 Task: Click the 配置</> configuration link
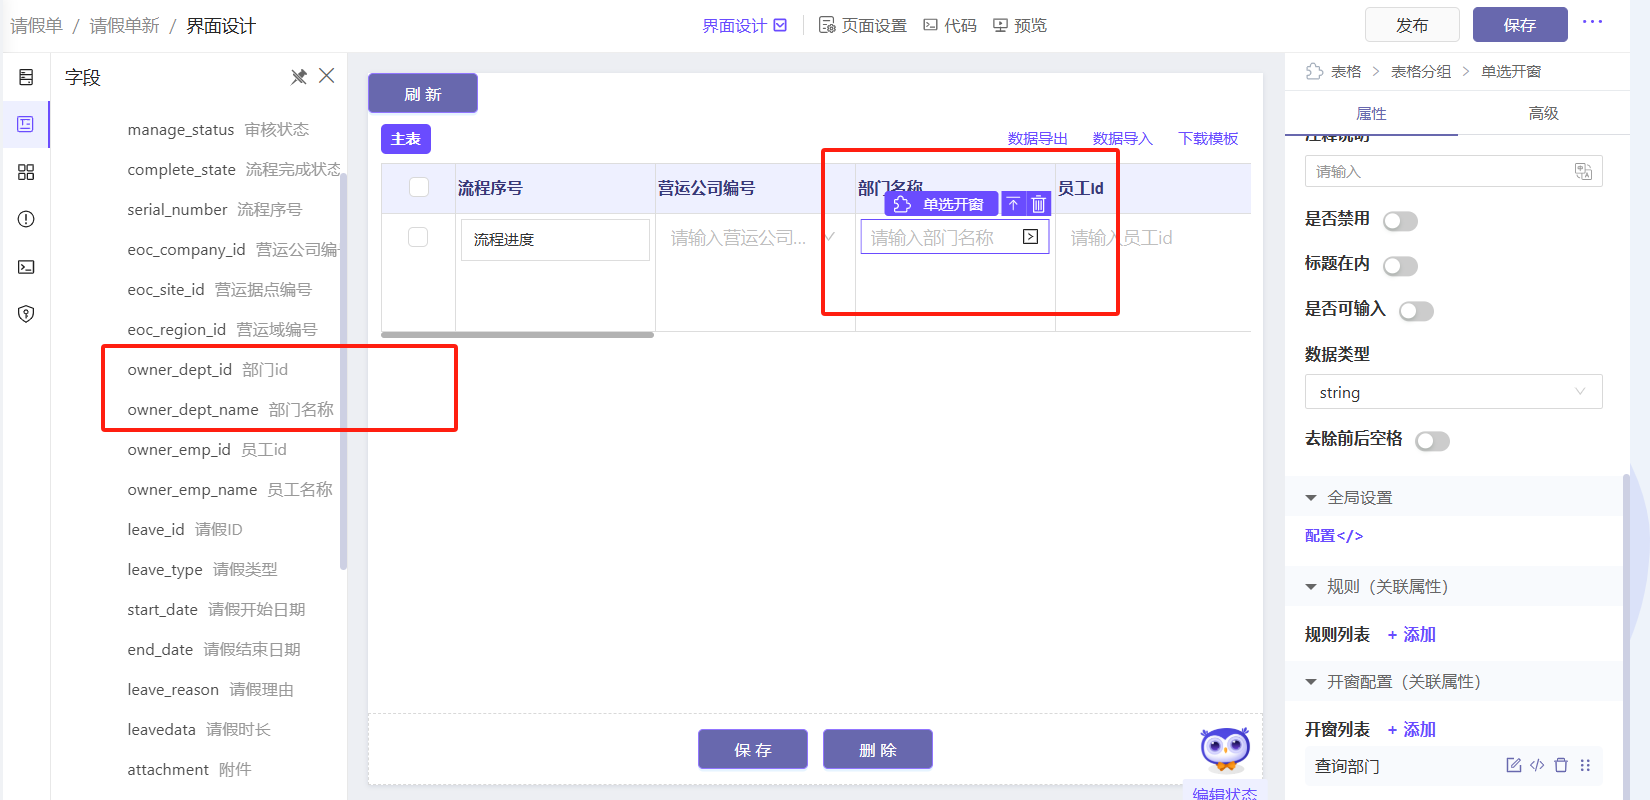tap(1334, 535)
